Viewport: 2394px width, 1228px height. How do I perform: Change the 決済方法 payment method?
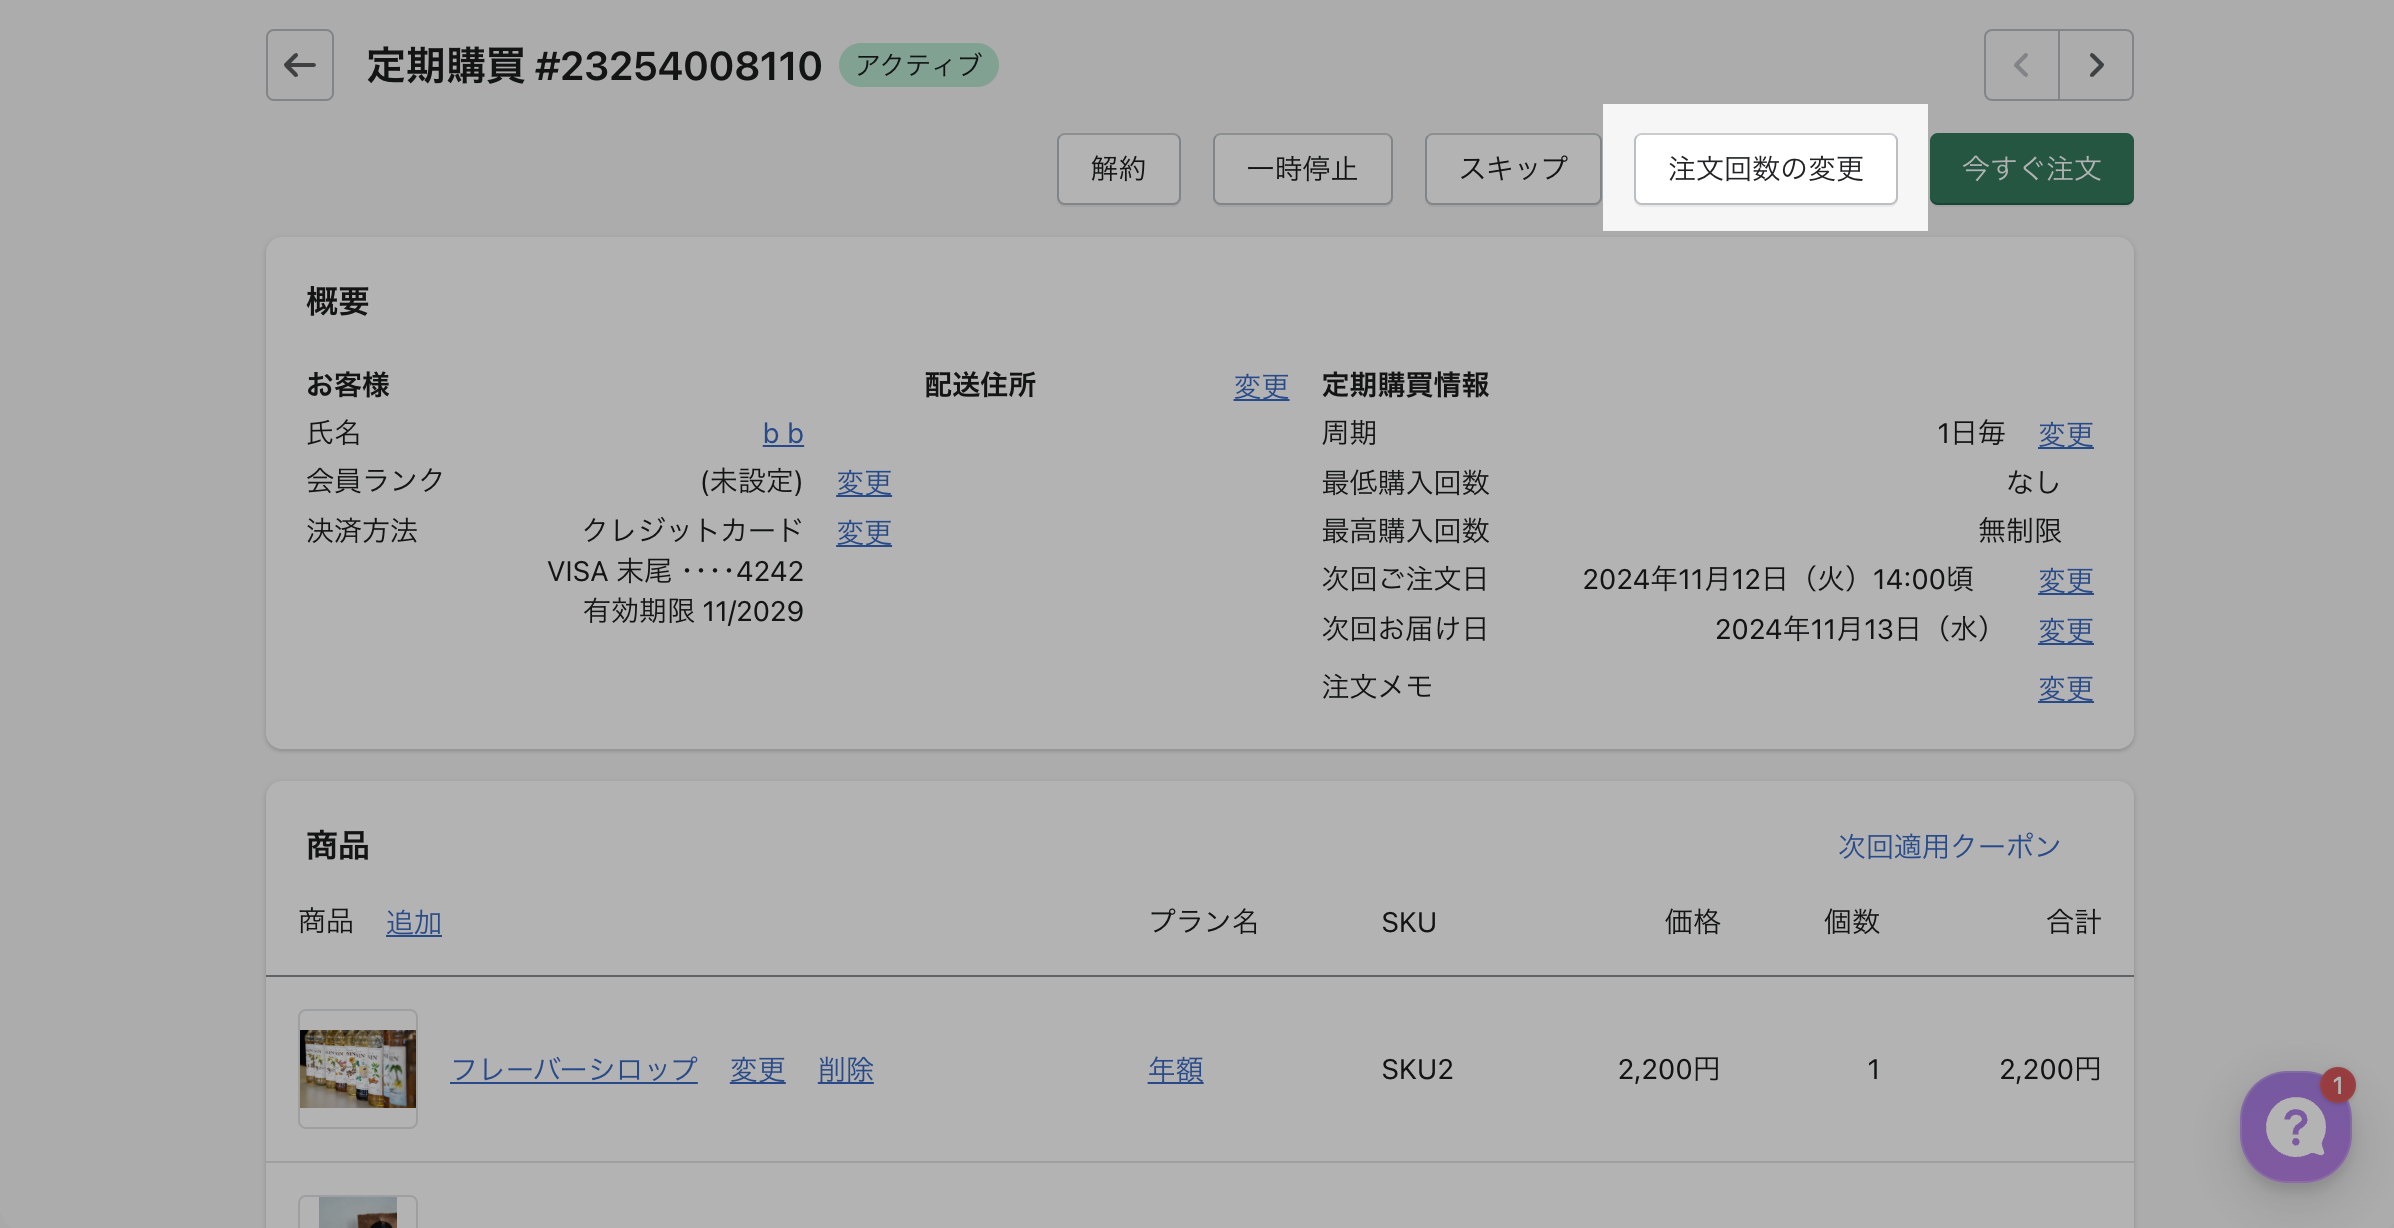pyautogui.click(x=863, y=532)
